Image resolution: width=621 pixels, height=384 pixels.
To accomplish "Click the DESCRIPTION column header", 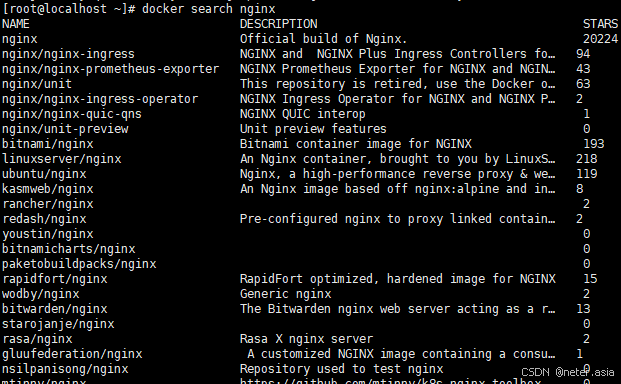I will [x=278, y=24].
